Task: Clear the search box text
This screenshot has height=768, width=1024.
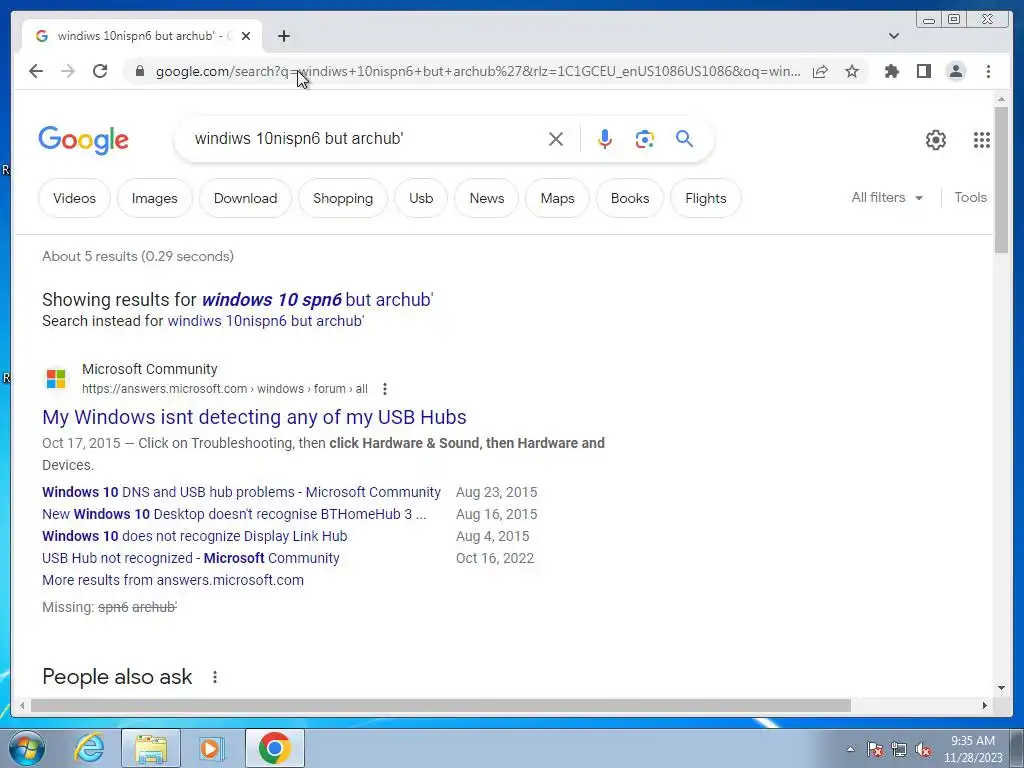Action: tap(556, 139)
